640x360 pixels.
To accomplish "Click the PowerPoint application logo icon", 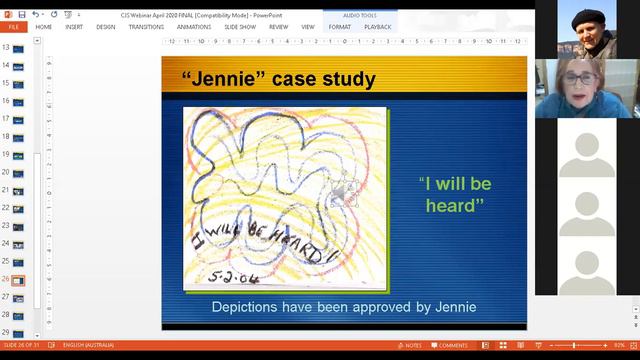I will 8,15.
